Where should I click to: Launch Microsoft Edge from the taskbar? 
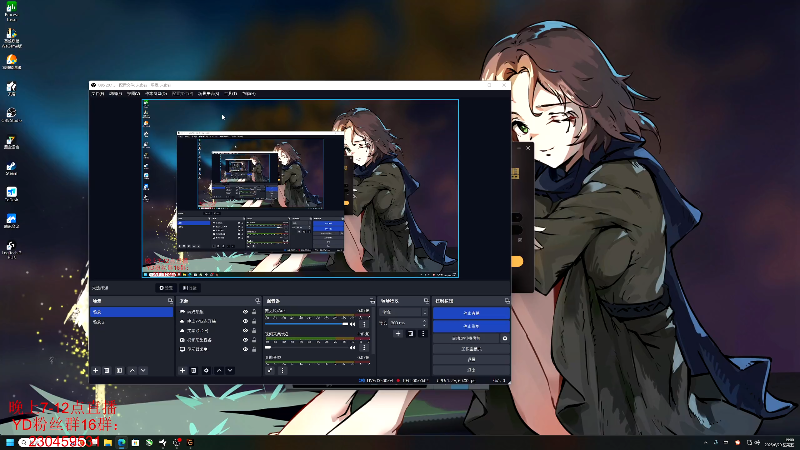(x=121, y=442)
